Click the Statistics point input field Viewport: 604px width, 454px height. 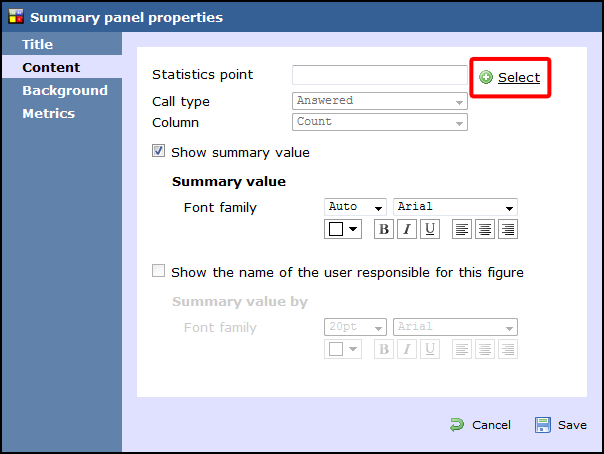coord(380,75)
